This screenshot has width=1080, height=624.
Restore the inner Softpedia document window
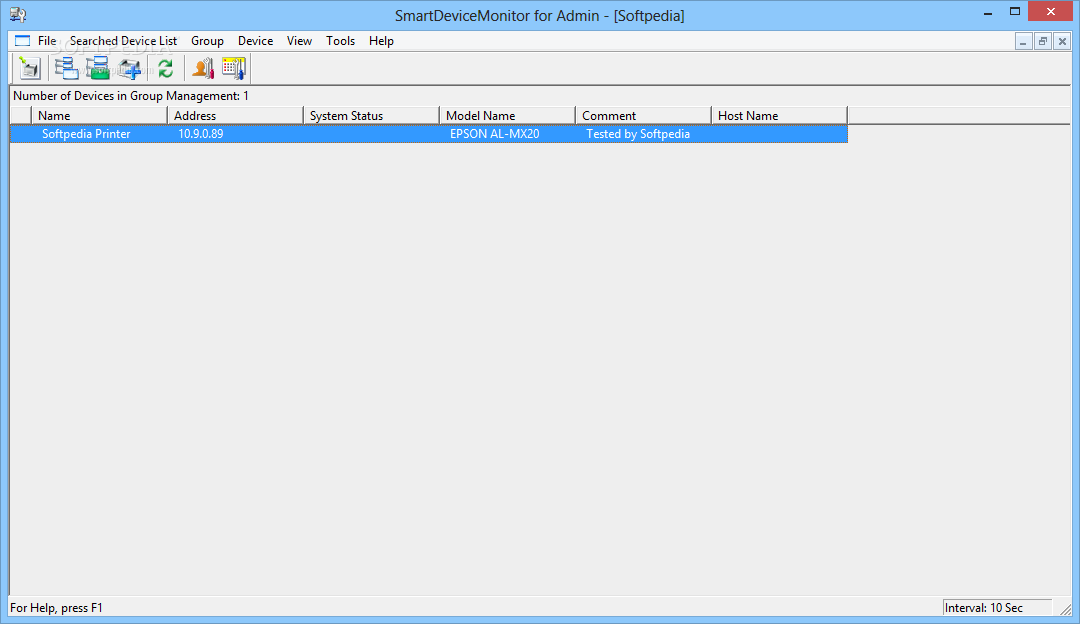pos(1043,41)
